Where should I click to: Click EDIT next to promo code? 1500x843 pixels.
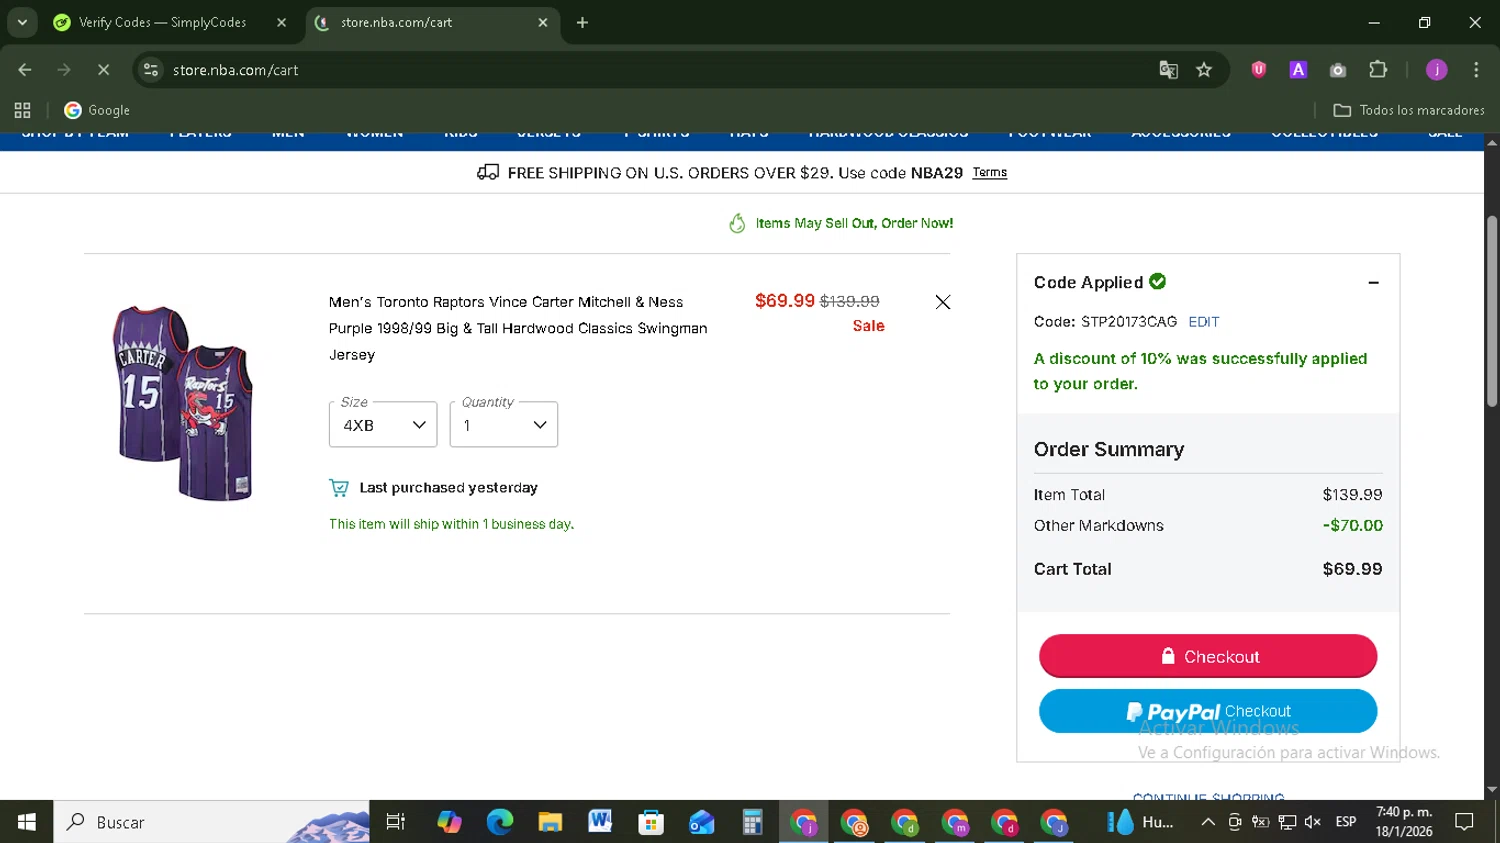1204,322
